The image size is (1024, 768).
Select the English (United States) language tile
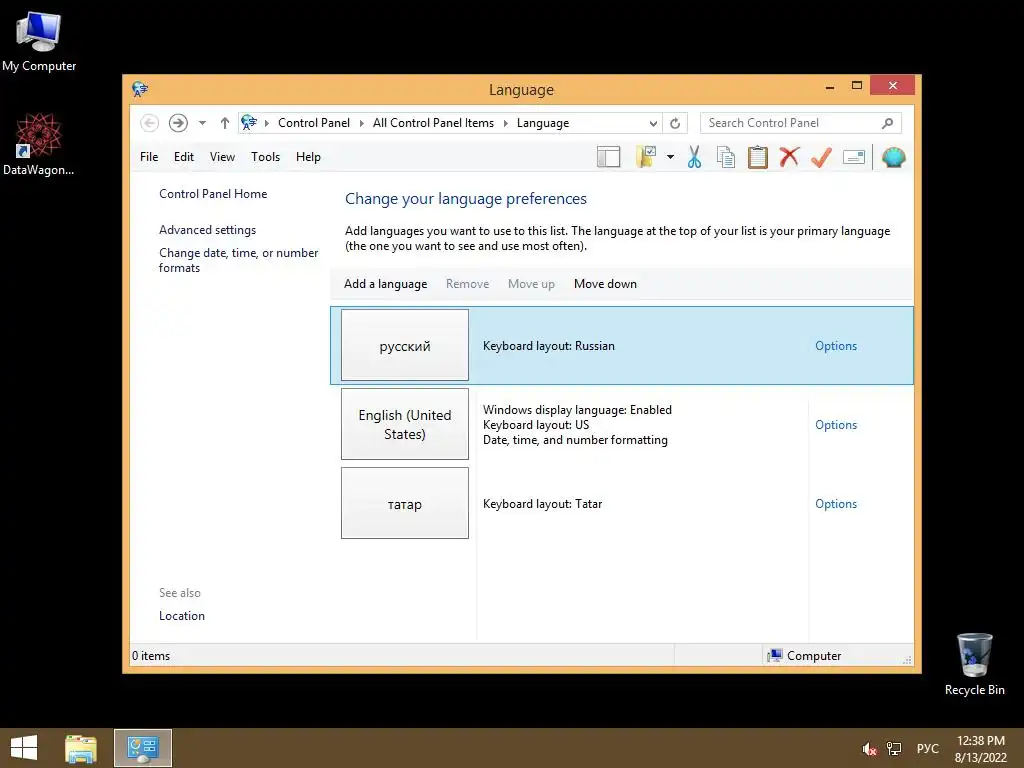405,424
